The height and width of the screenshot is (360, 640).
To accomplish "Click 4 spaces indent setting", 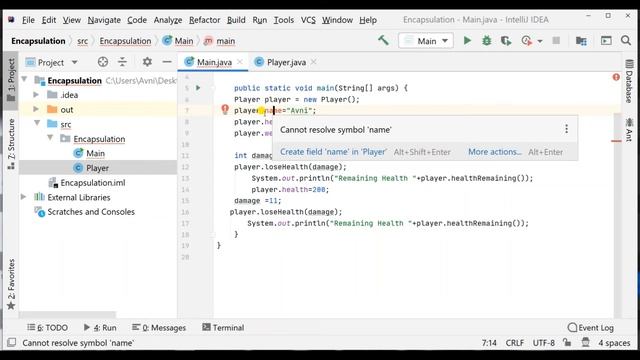I will click(x=614, y=342).
